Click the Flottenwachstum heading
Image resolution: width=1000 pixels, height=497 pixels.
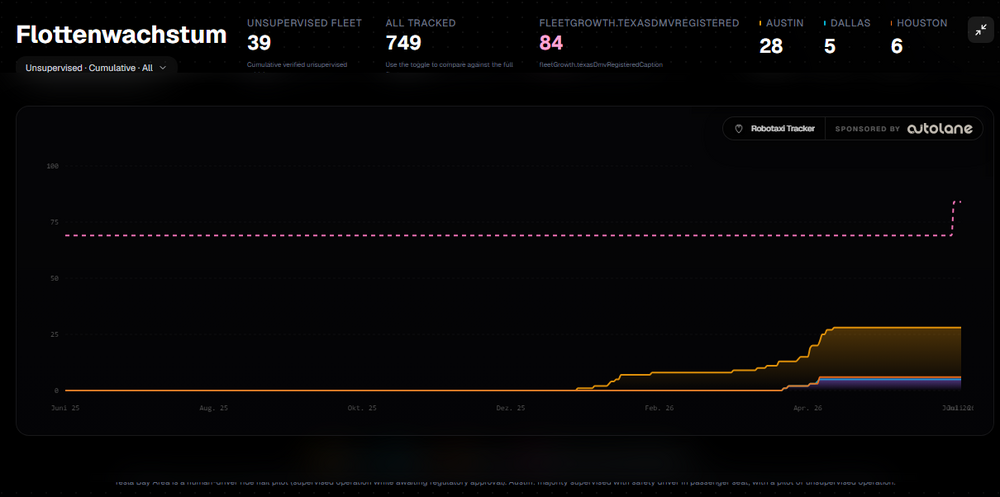121,35
